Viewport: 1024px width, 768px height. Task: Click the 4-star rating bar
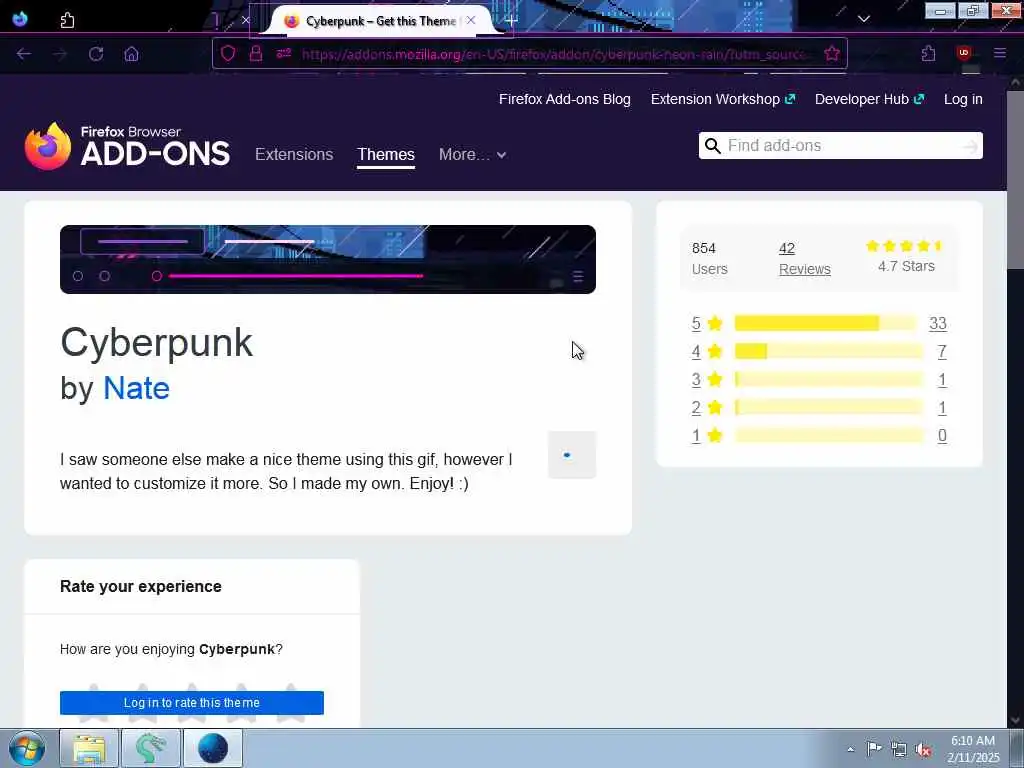click(829, 351)
